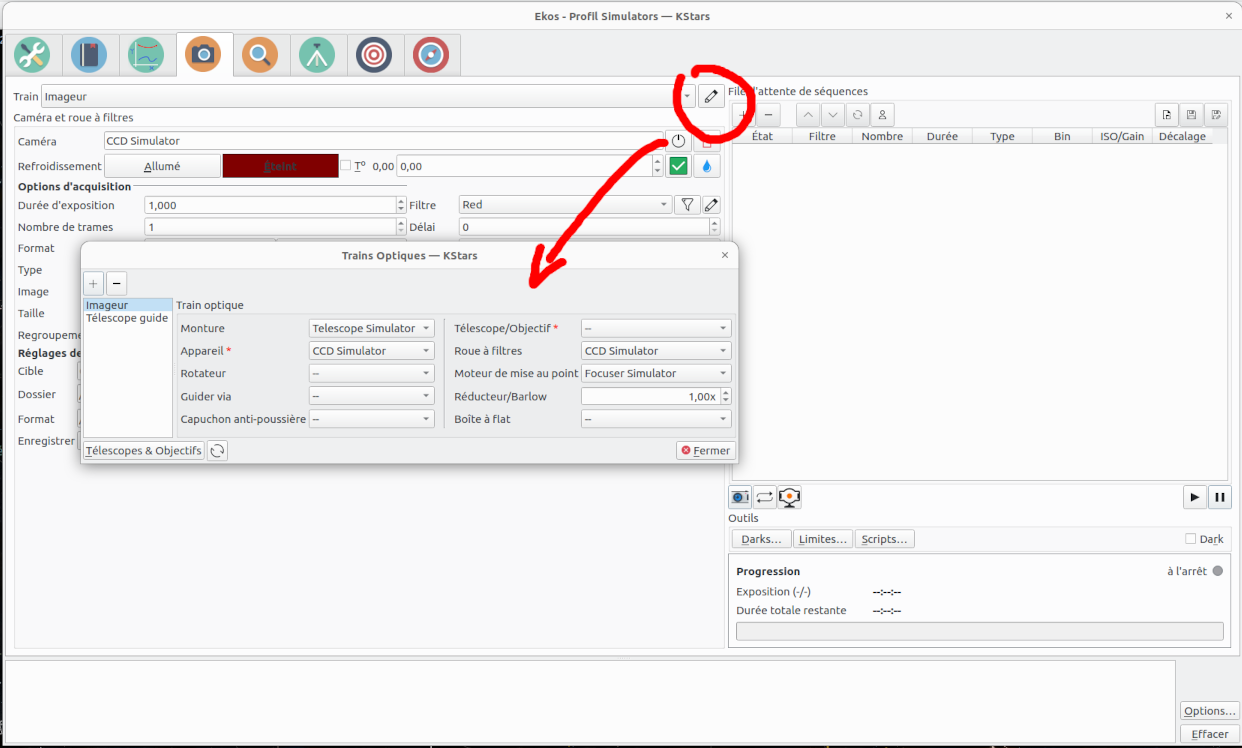Click the preview camera icon button
Screen dimensions: 1242x748
pyautogui.click(x=740, y=497)
